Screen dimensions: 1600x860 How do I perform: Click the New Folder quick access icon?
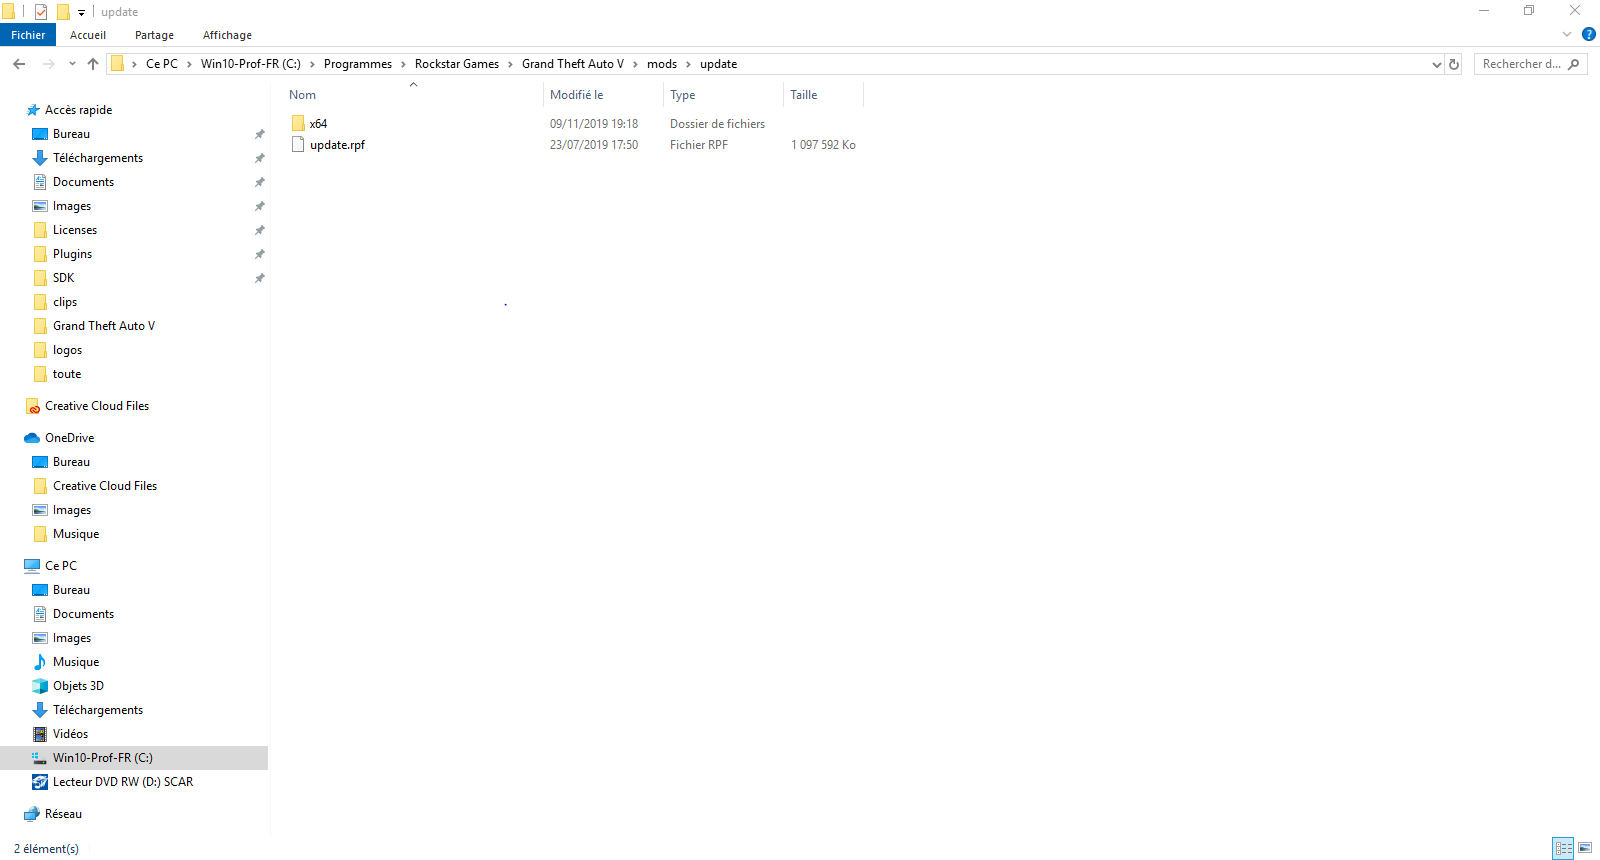pos(63,12)
